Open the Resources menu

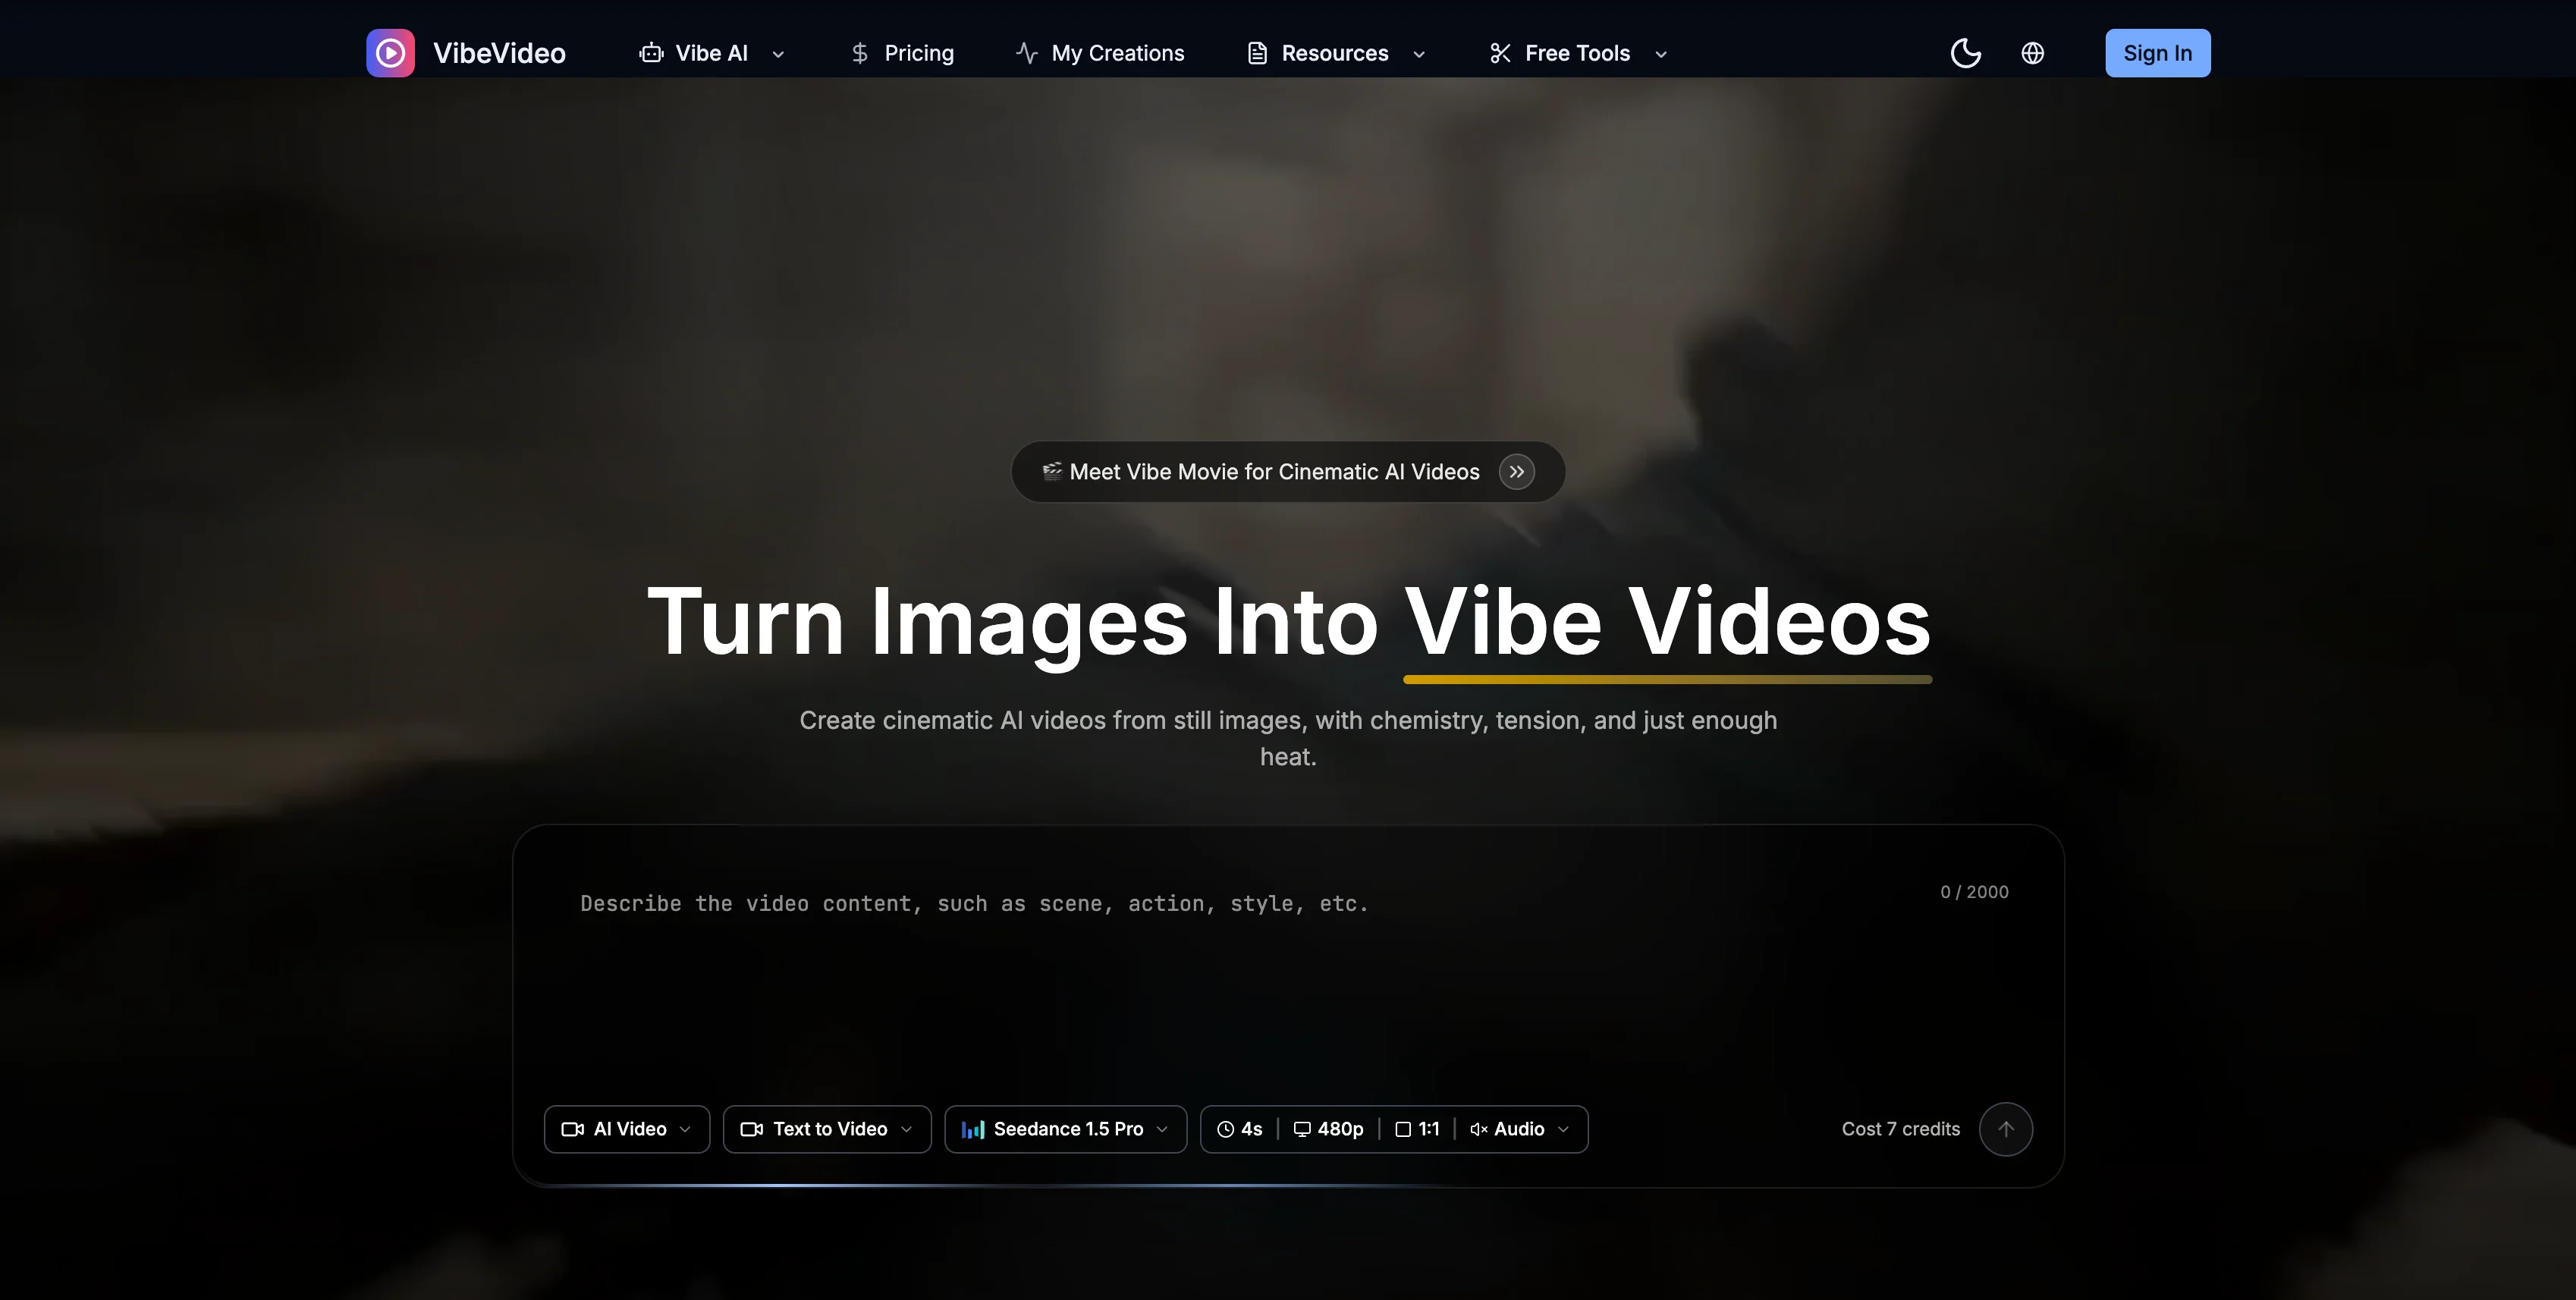coord(1335,53)
